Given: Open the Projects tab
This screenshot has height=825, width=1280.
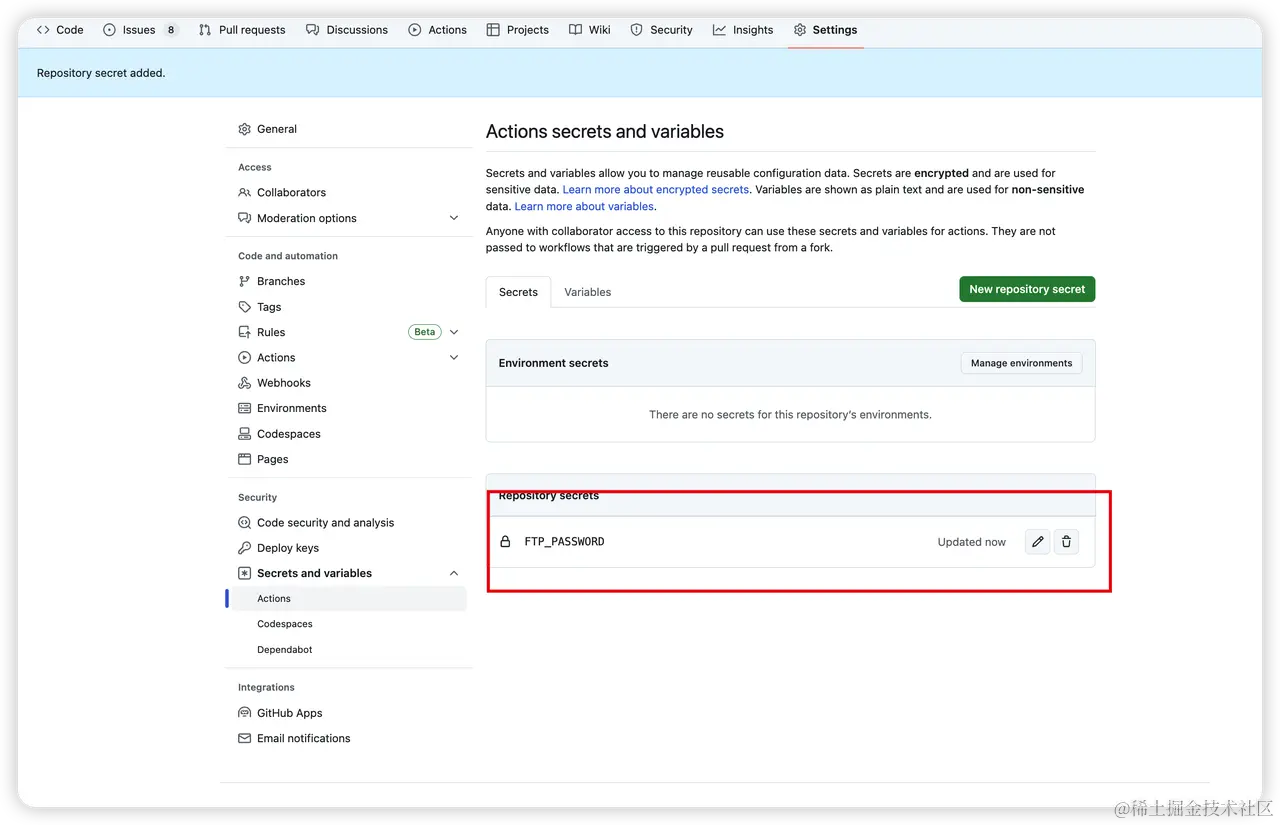Looking at the screenshot, I should [x=518, y=30].
